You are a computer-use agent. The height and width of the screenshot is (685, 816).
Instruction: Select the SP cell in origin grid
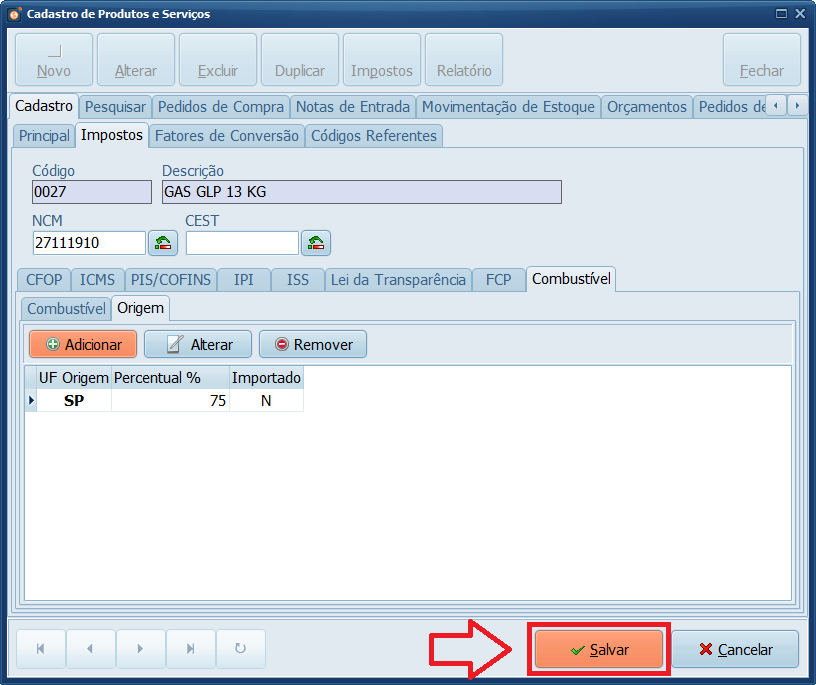click(74, 400)
